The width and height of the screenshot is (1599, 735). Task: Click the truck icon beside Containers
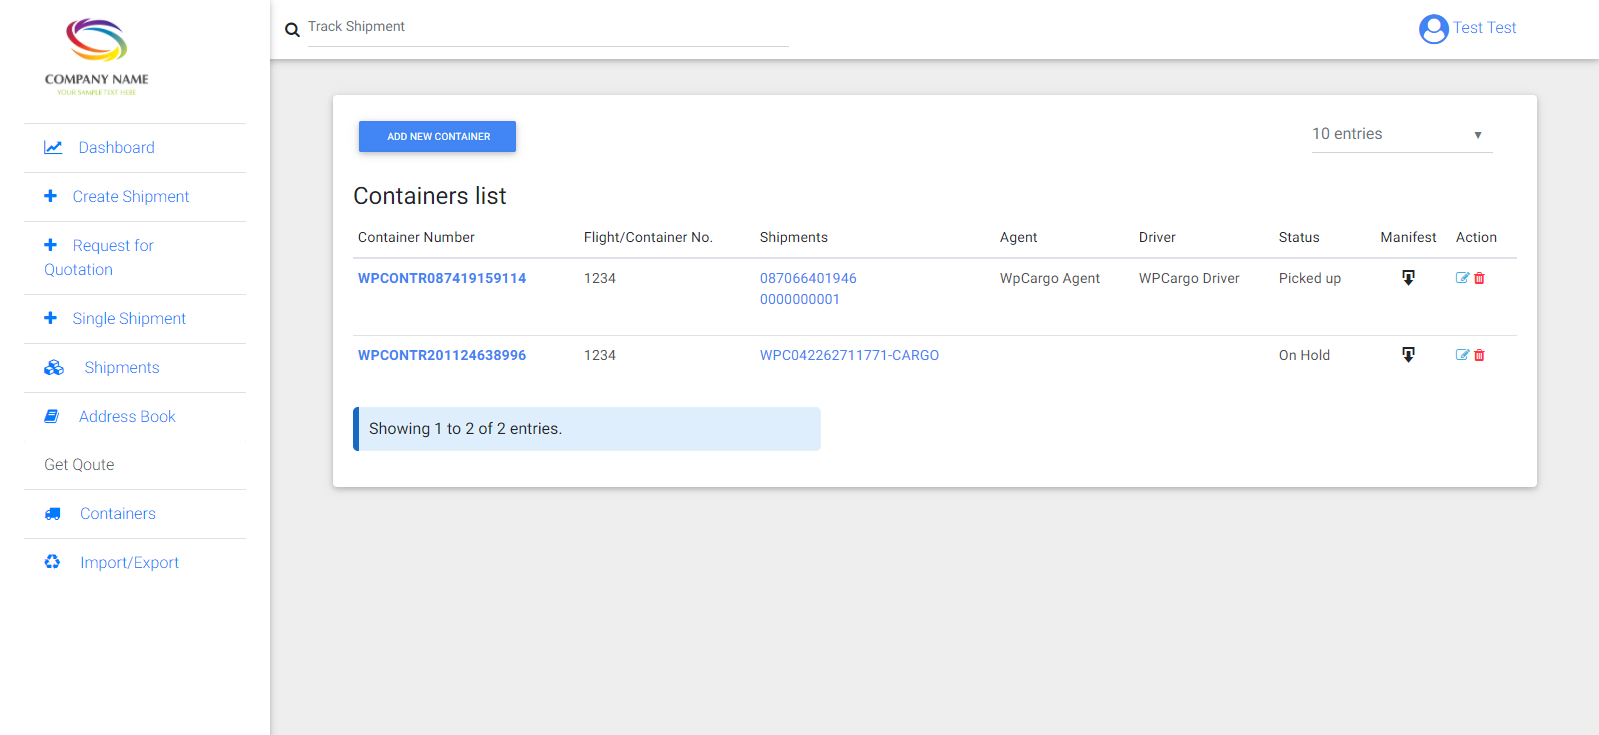pos(52,514)
